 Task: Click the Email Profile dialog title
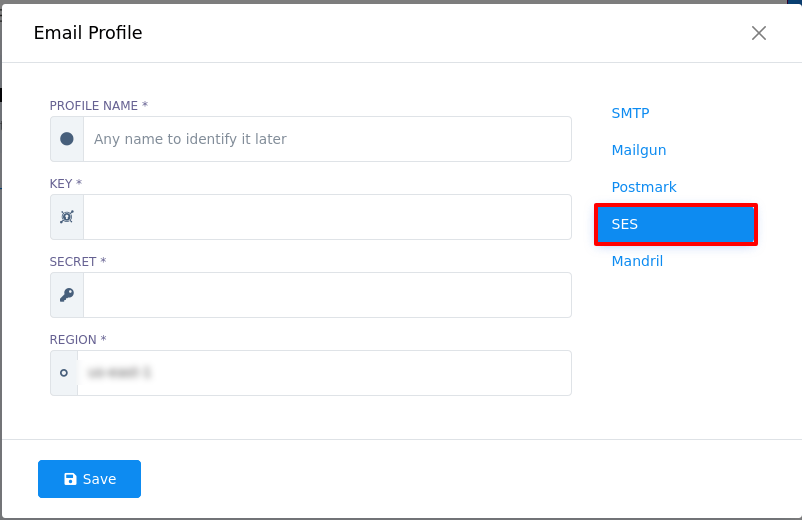(88, 33)
